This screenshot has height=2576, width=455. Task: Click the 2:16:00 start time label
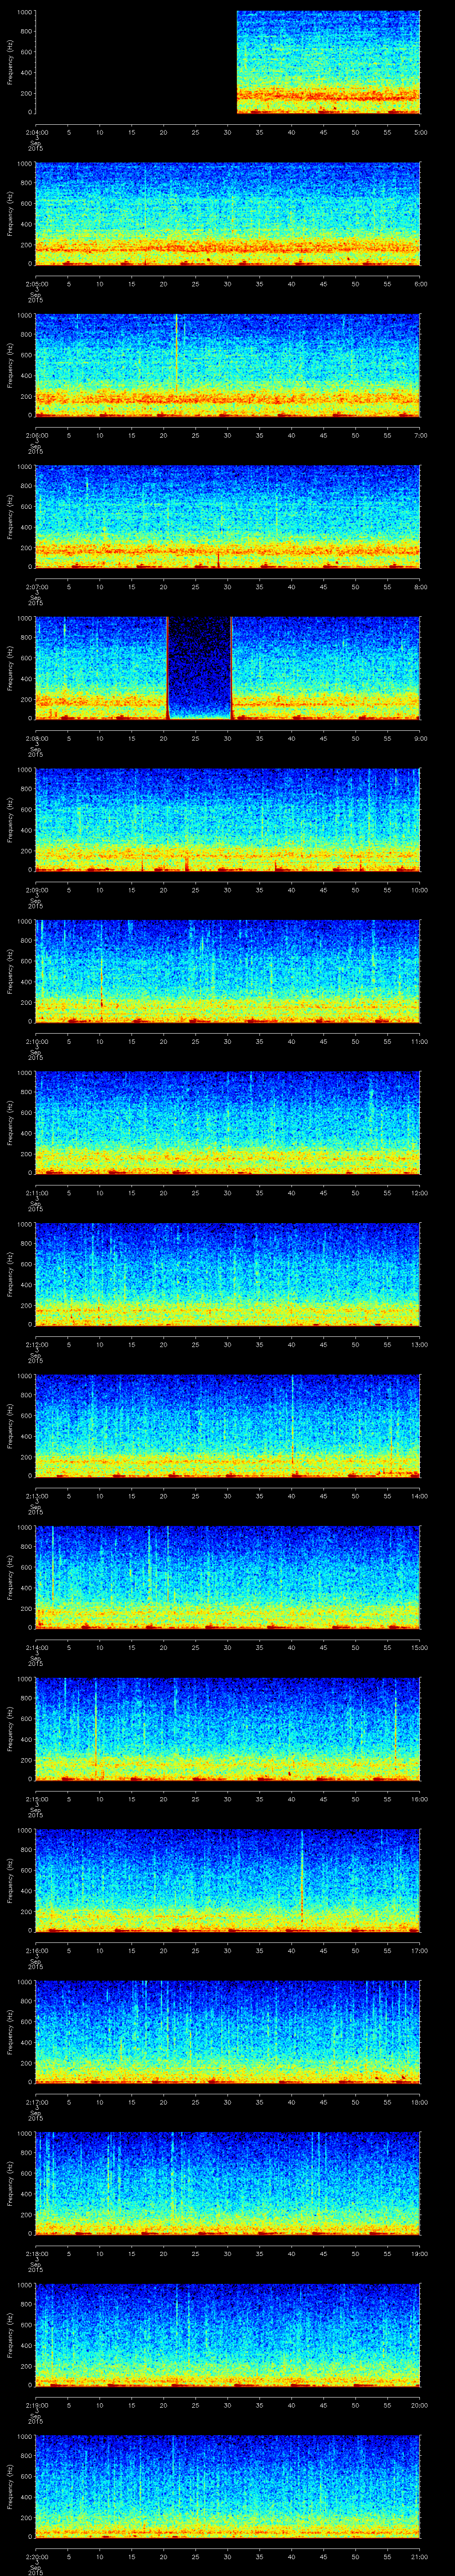tap(36, 1950)
